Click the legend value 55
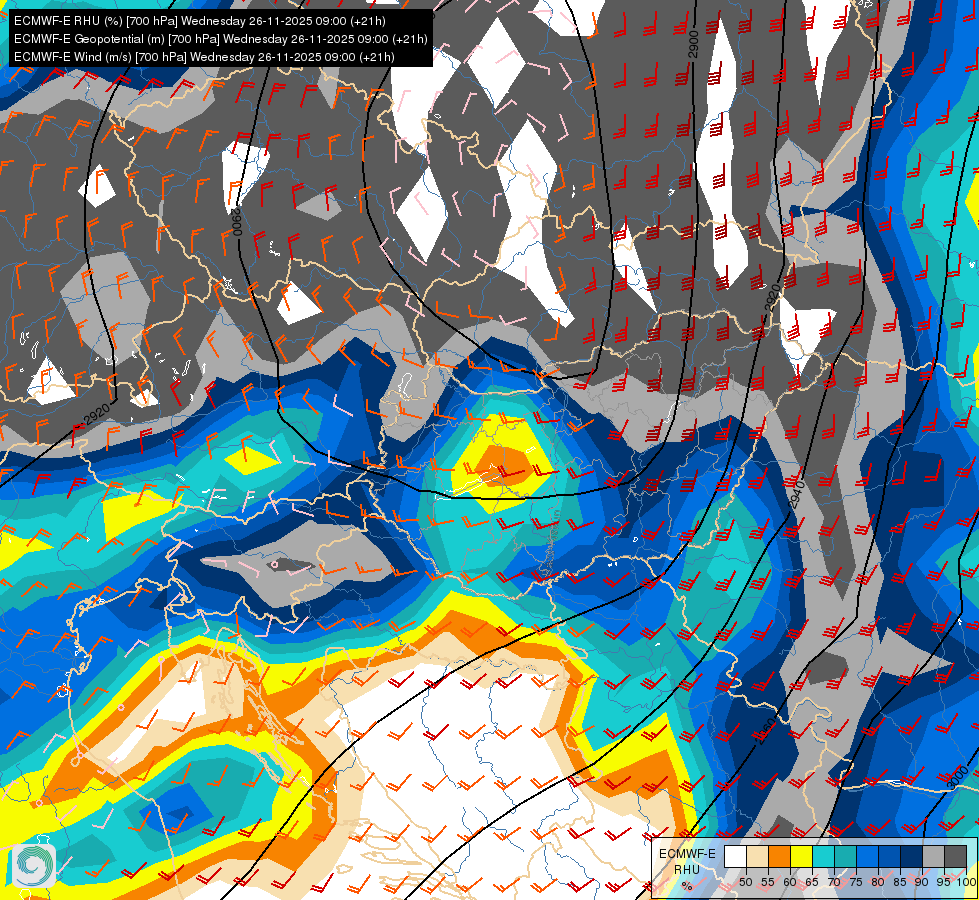This screenshot has height=900, width=979. coord(768,882)
